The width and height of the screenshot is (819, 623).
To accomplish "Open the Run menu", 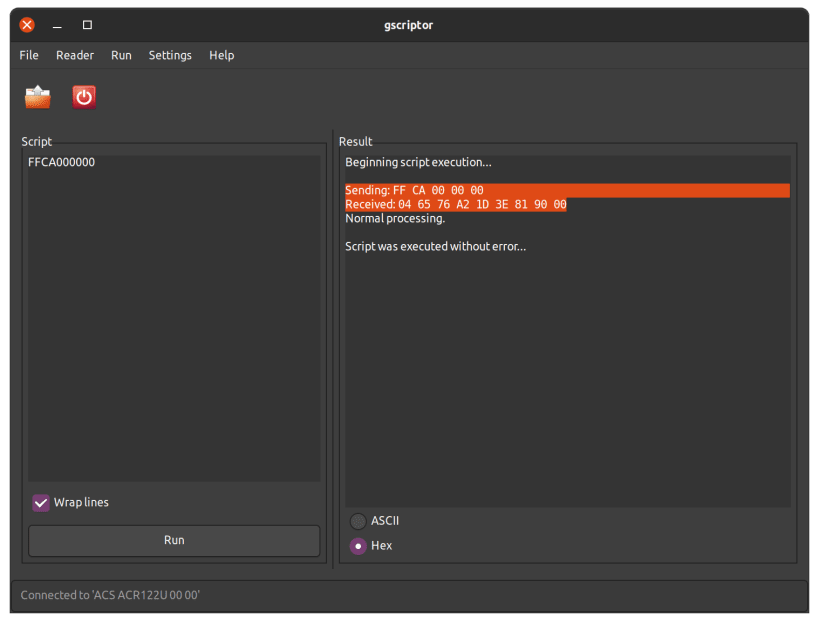I will coord(121,55).
